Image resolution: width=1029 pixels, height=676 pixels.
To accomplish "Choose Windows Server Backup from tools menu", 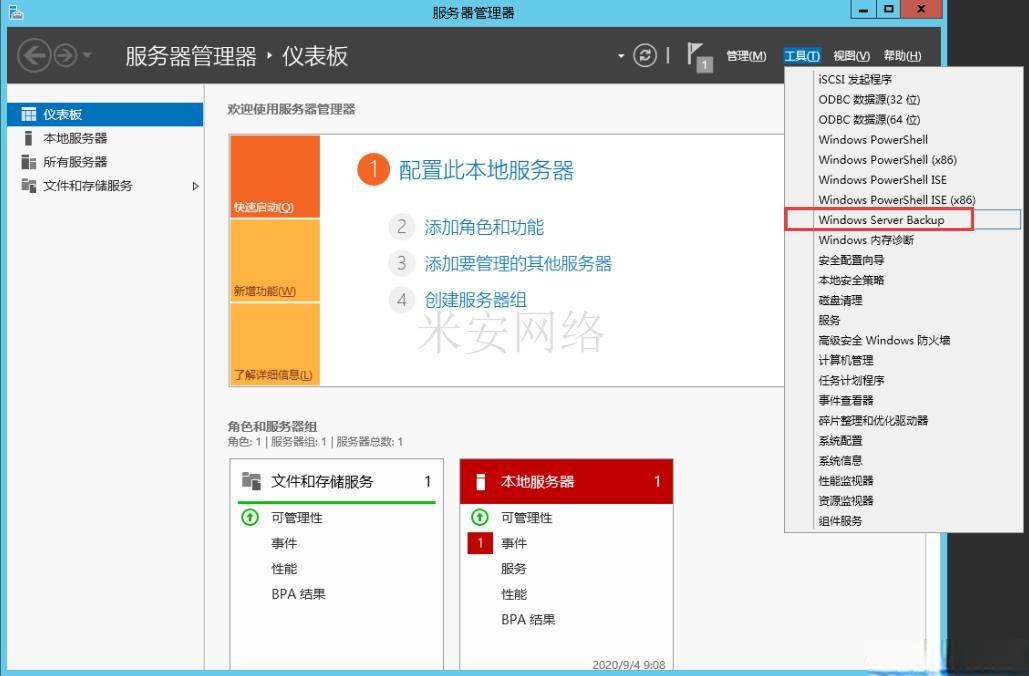I will pyautogui.click(x=880, y=220).
